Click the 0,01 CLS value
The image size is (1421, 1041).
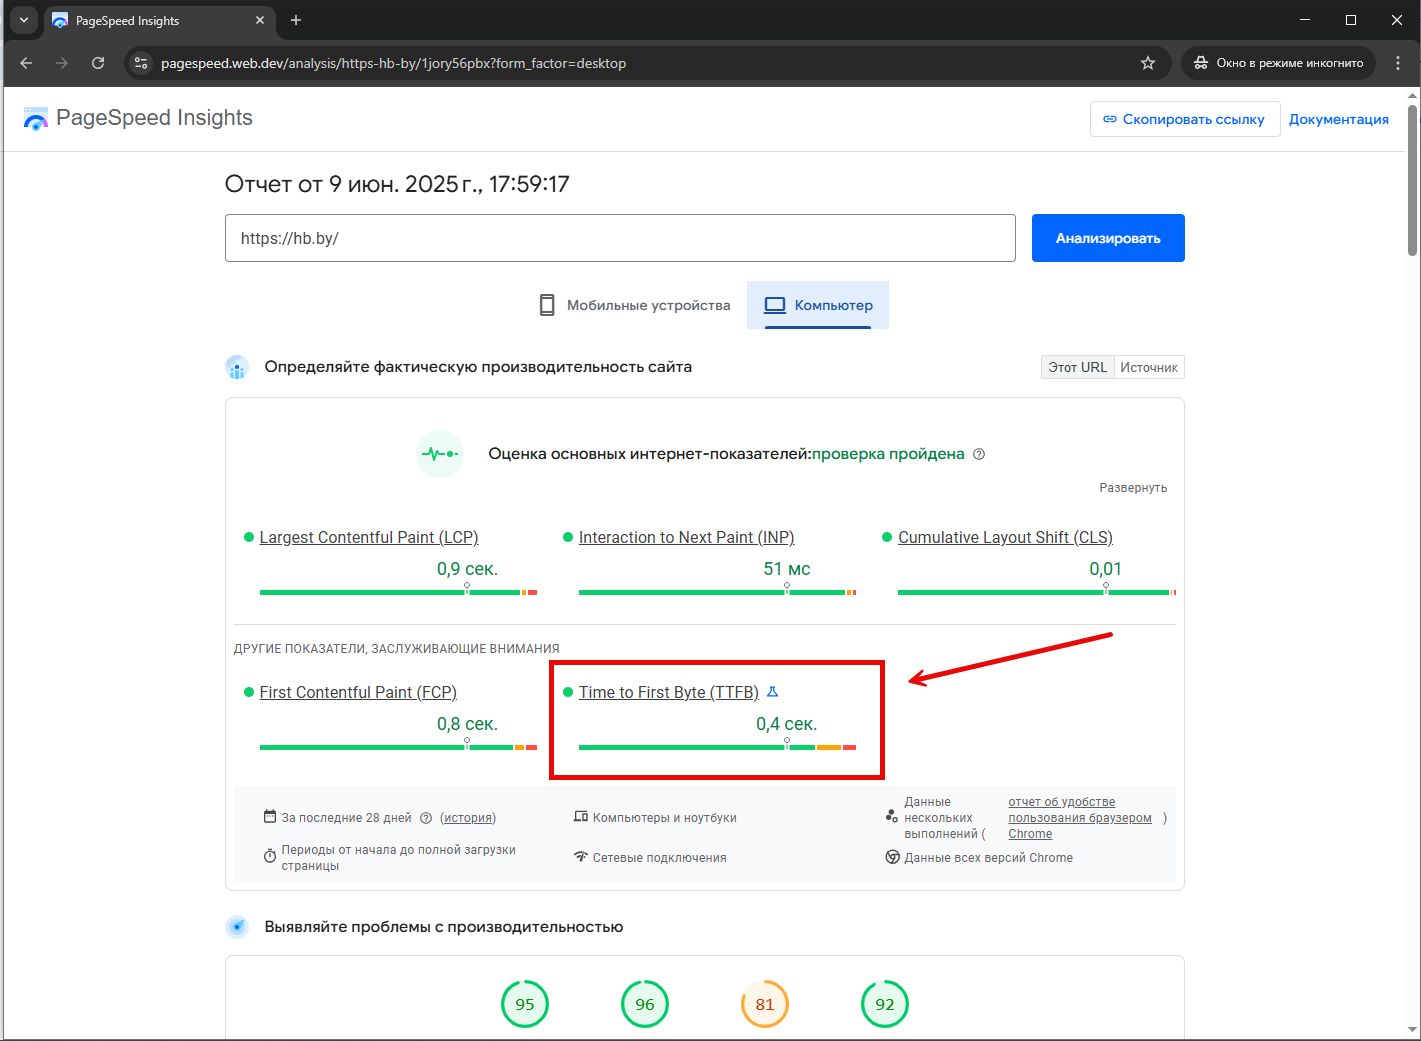click(1105, 569)
